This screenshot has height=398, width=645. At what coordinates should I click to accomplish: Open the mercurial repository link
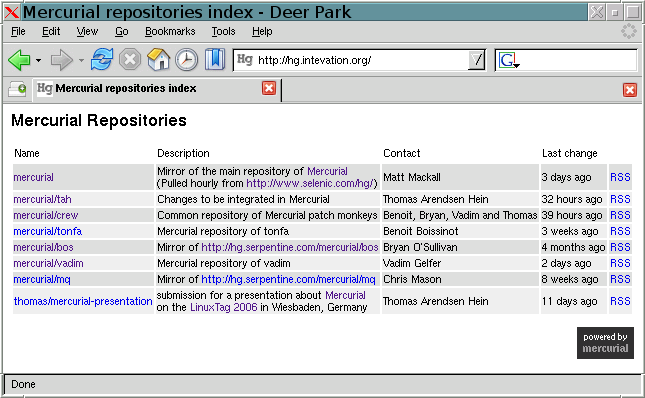(33, 177)
